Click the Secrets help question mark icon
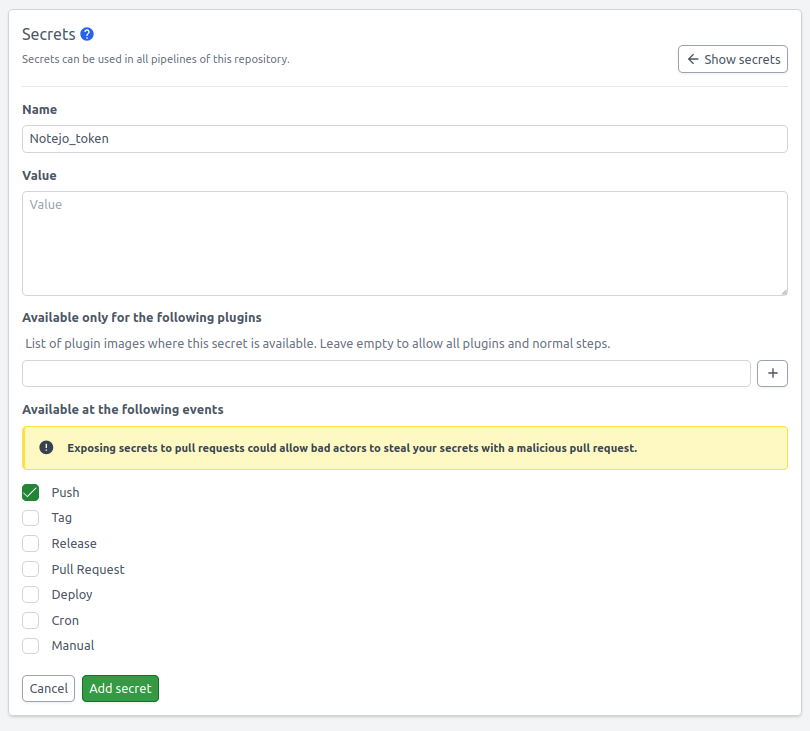The width and height of the screenshot is (810, 731). pyautogui.click(x=87, y=34)
